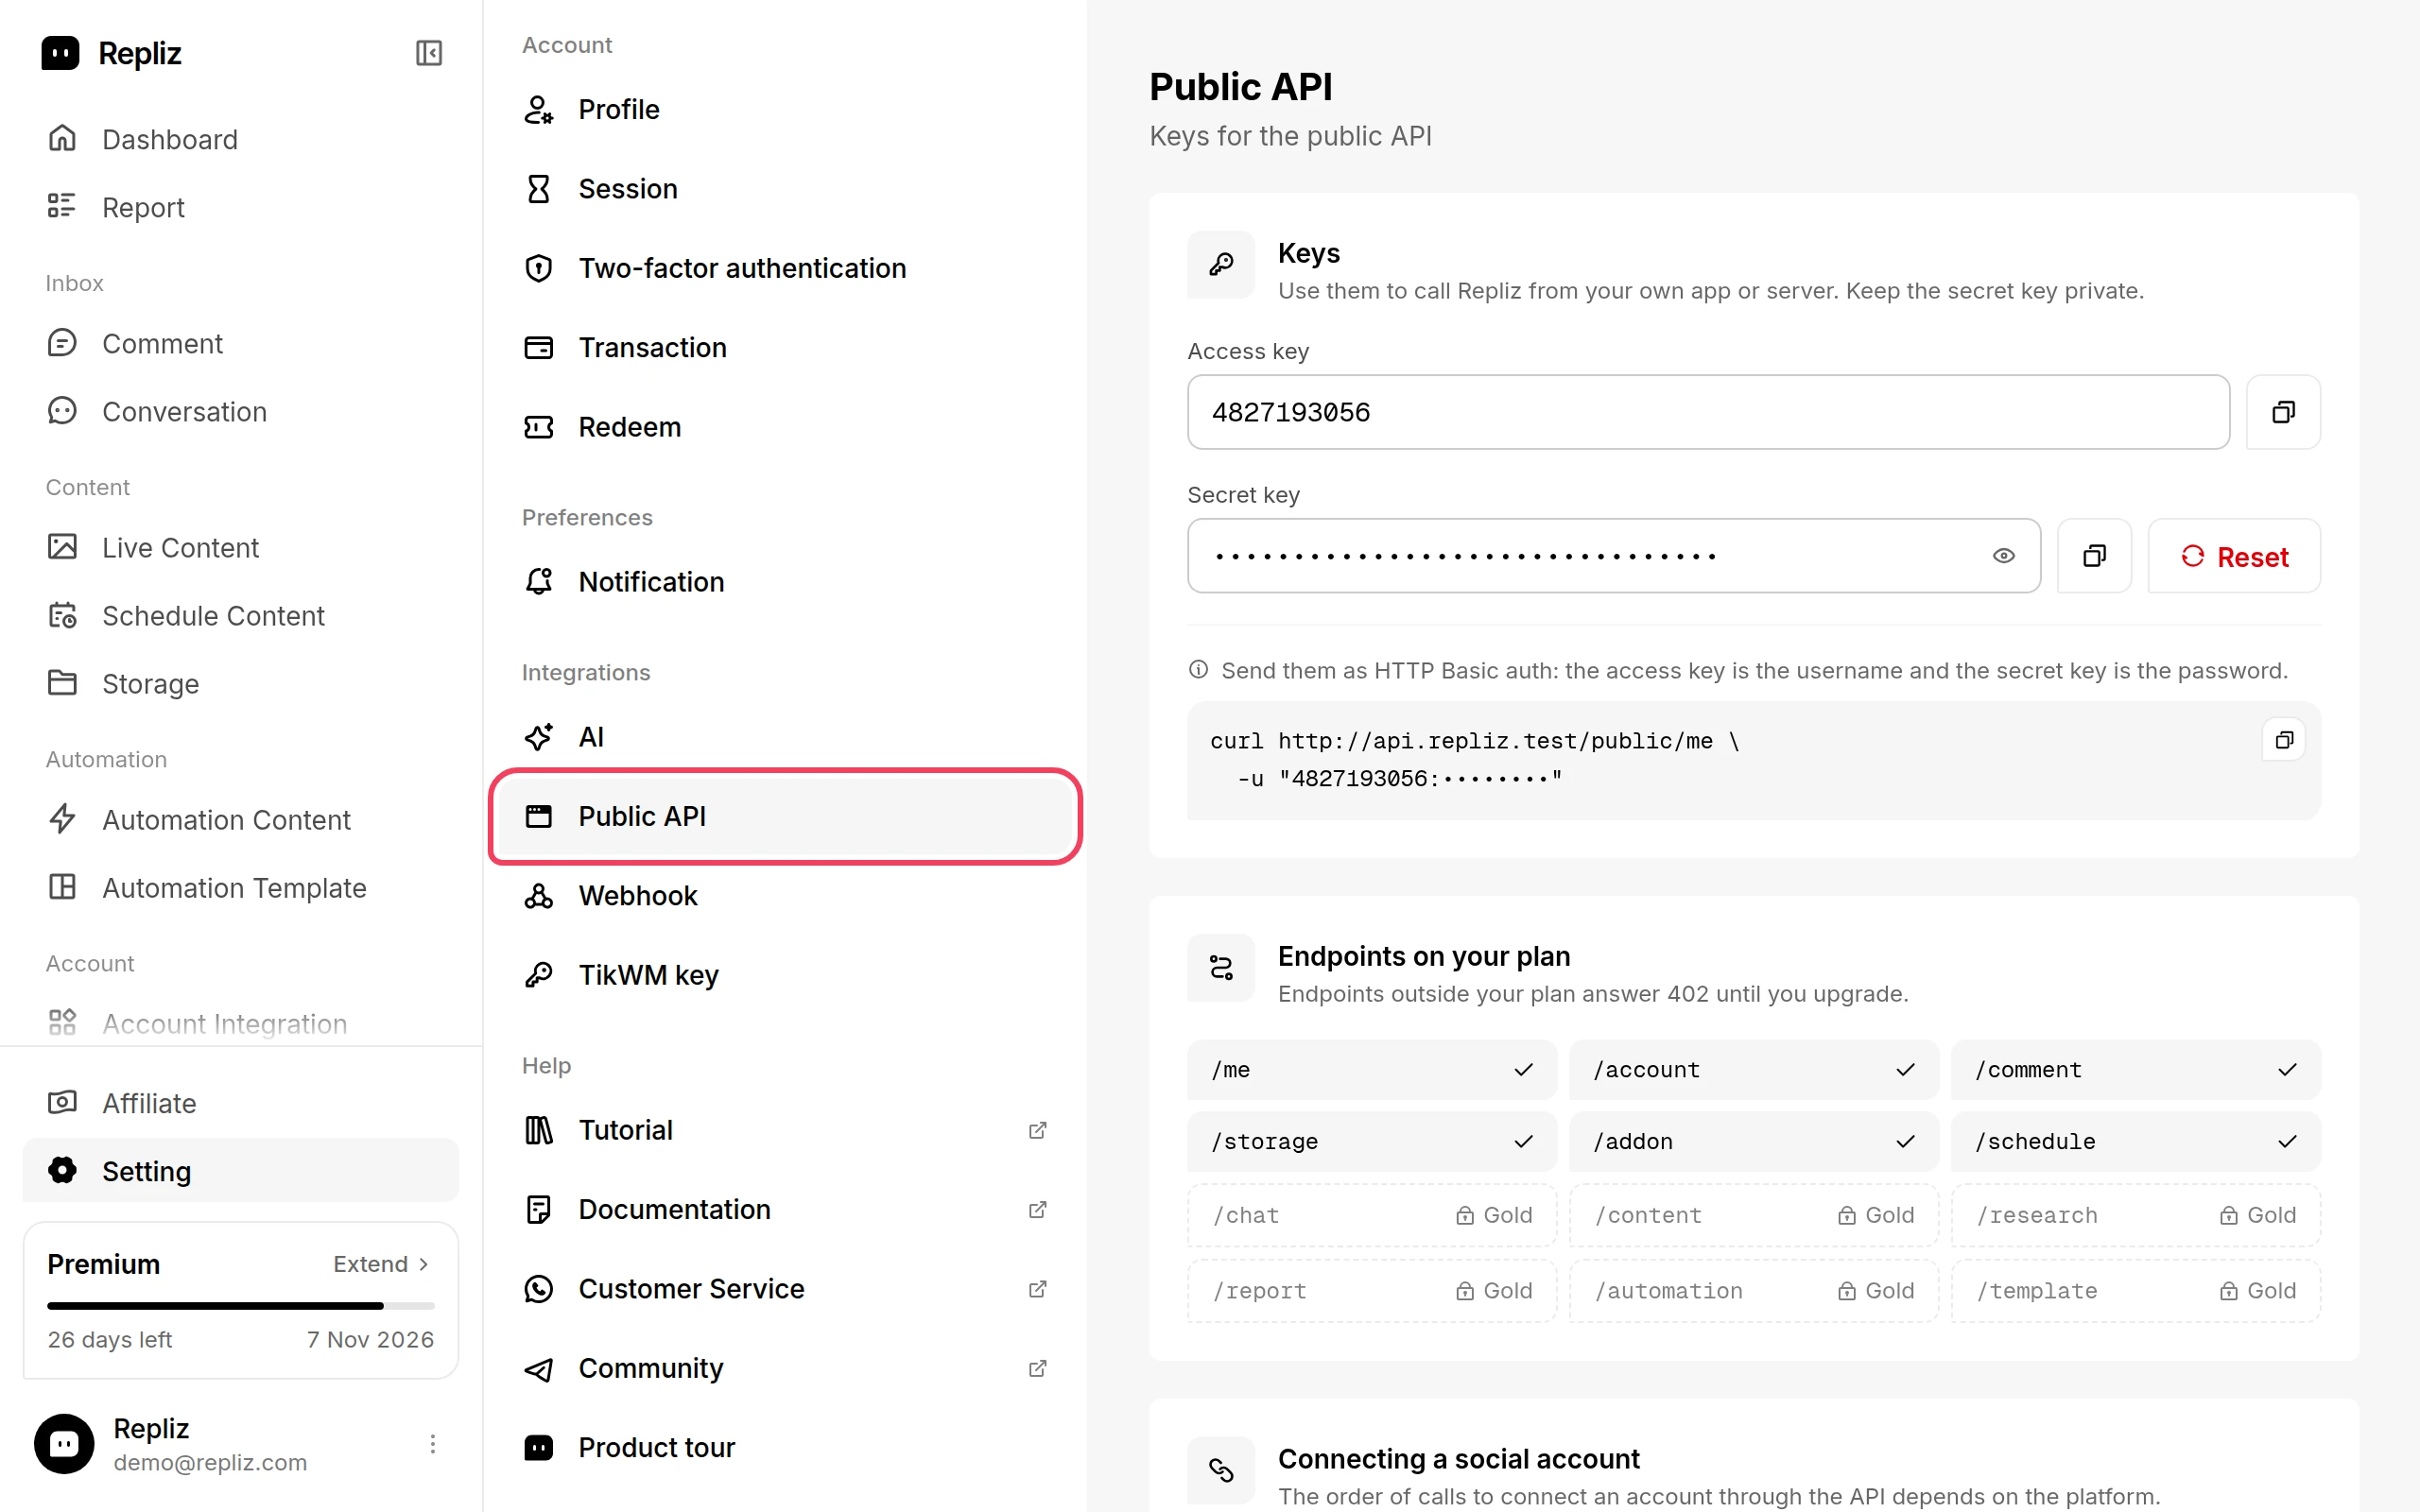Image resolution: width=2420 pixels, height=1512 pixels.
Task: Extend the Premium plan
Action: [381, 1264]
